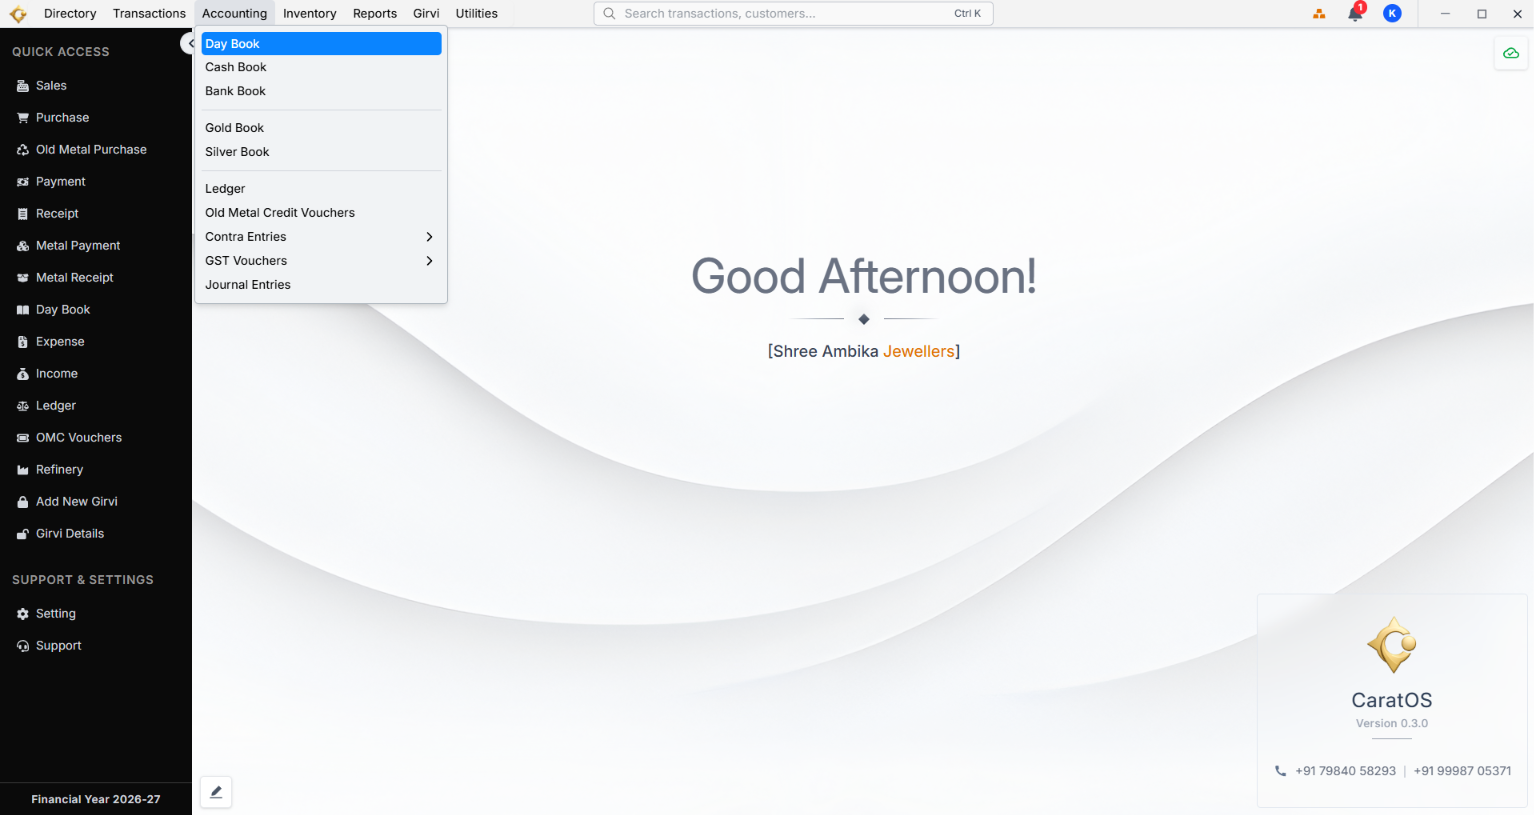Open the Transactions menu
The width and height of the screenshot is (1534, 815).
tap(149, 14)
